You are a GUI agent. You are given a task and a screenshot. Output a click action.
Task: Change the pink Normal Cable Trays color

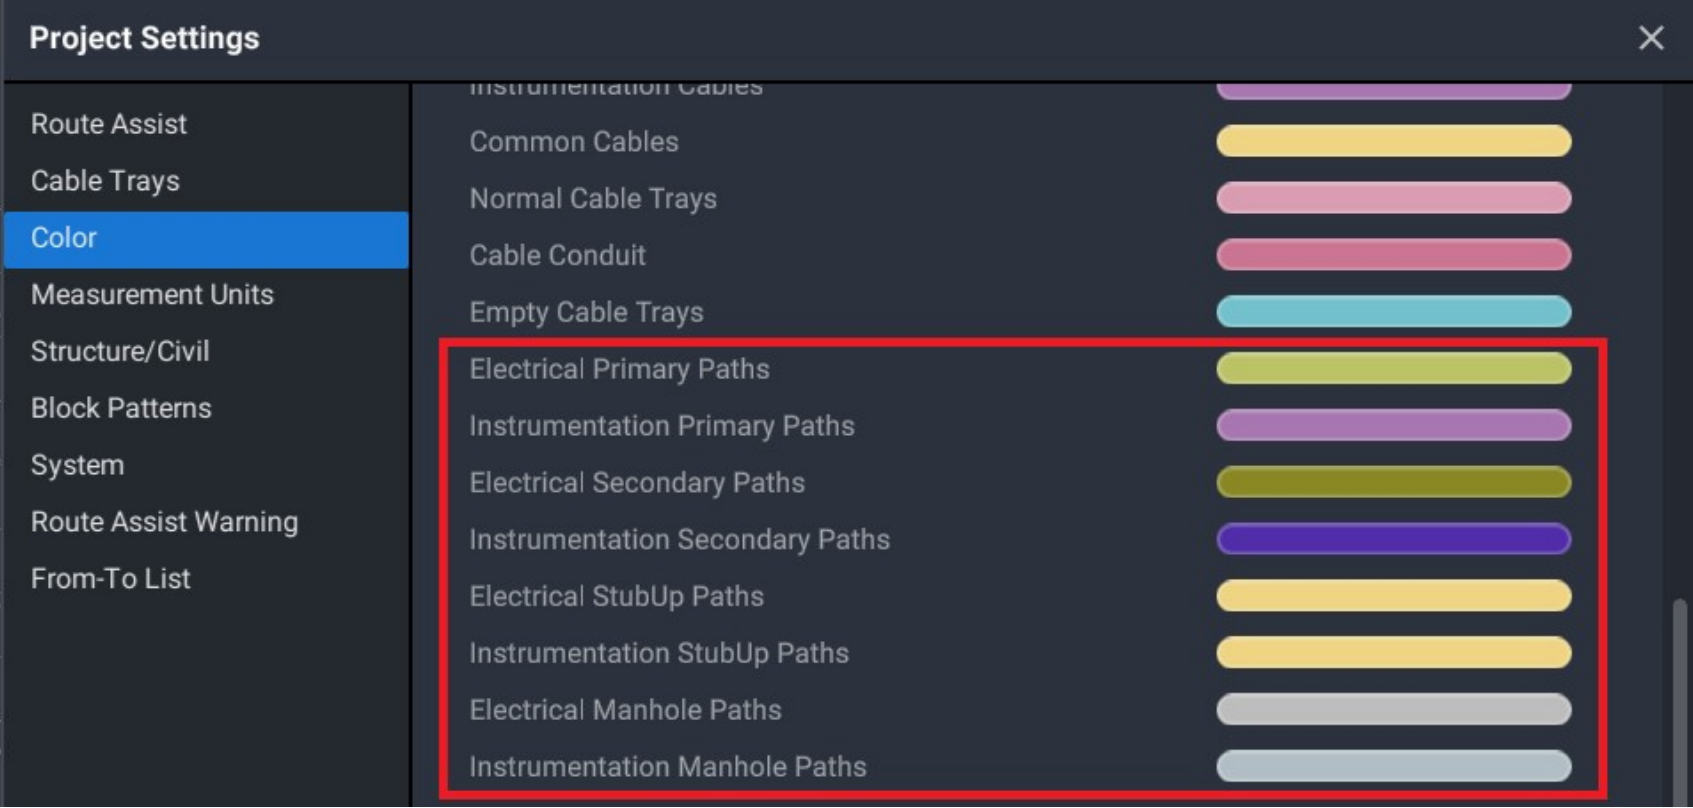(x=1393, y=198)
